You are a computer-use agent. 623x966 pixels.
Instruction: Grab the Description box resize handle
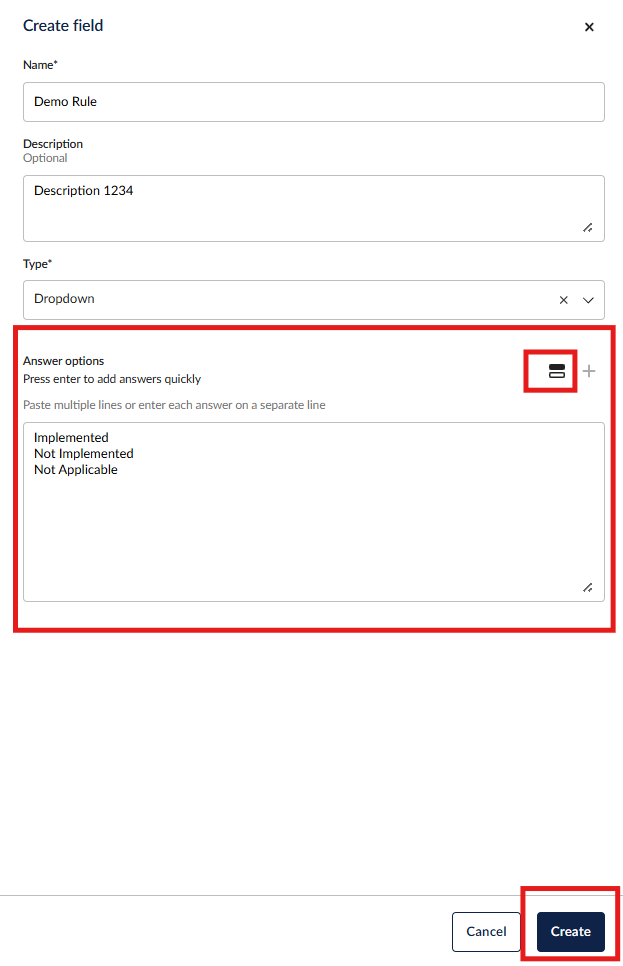(x=588, y=228)
